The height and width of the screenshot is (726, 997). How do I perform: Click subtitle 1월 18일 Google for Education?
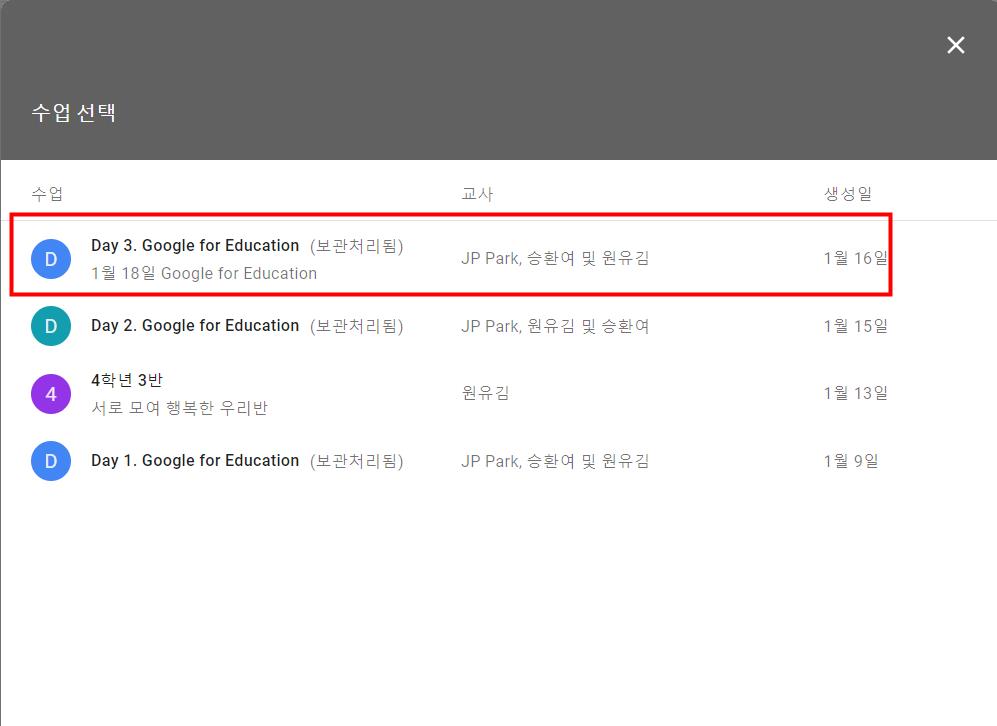[x=203, y=273]
